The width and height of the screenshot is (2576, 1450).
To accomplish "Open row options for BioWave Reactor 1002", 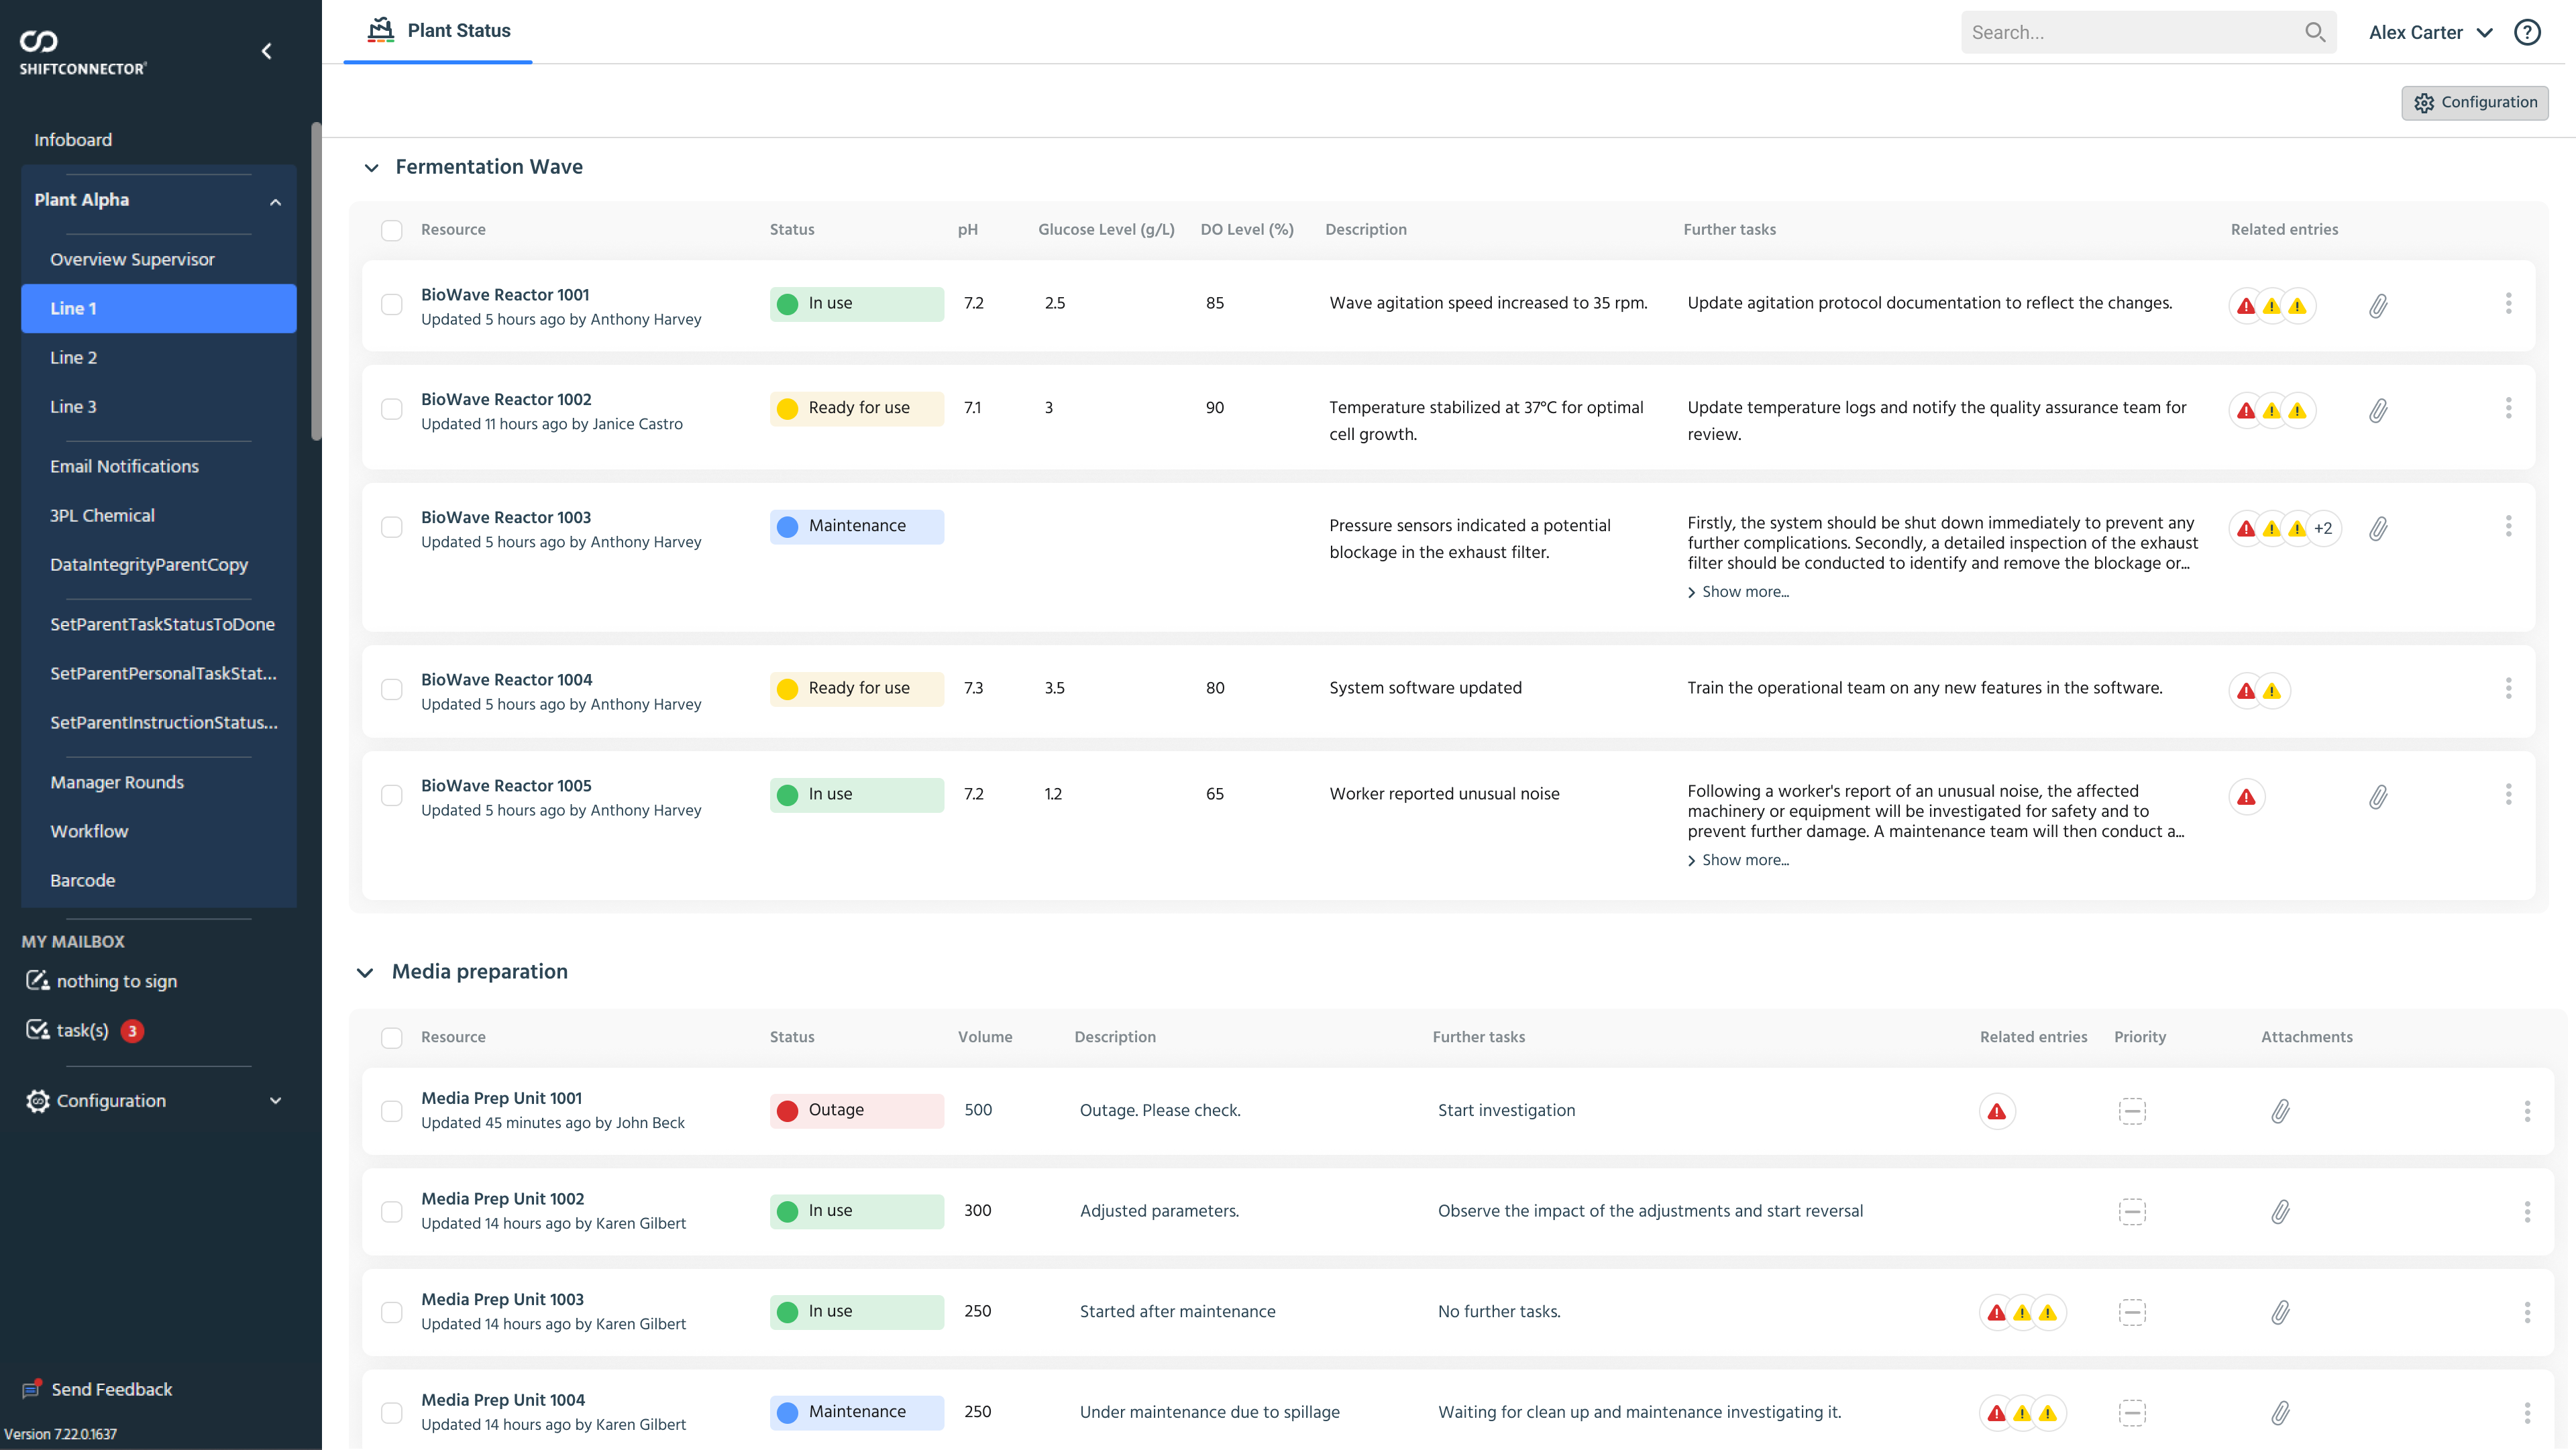I will click(2508, 408).
